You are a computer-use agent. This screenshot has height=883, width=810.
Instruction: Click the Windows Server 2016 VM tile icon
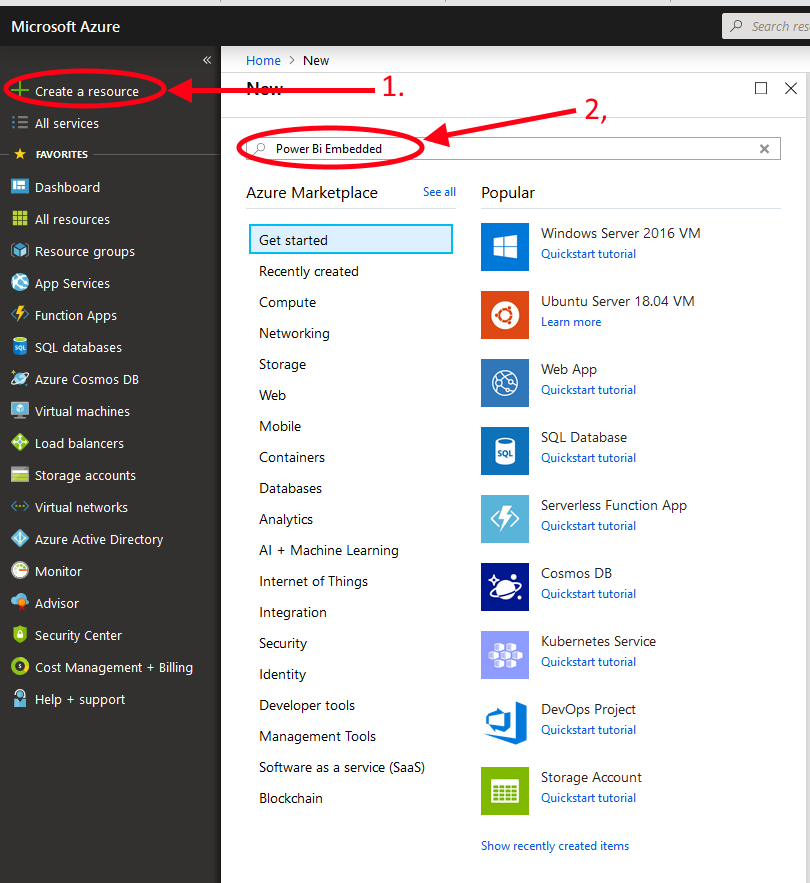coord(505,247)
